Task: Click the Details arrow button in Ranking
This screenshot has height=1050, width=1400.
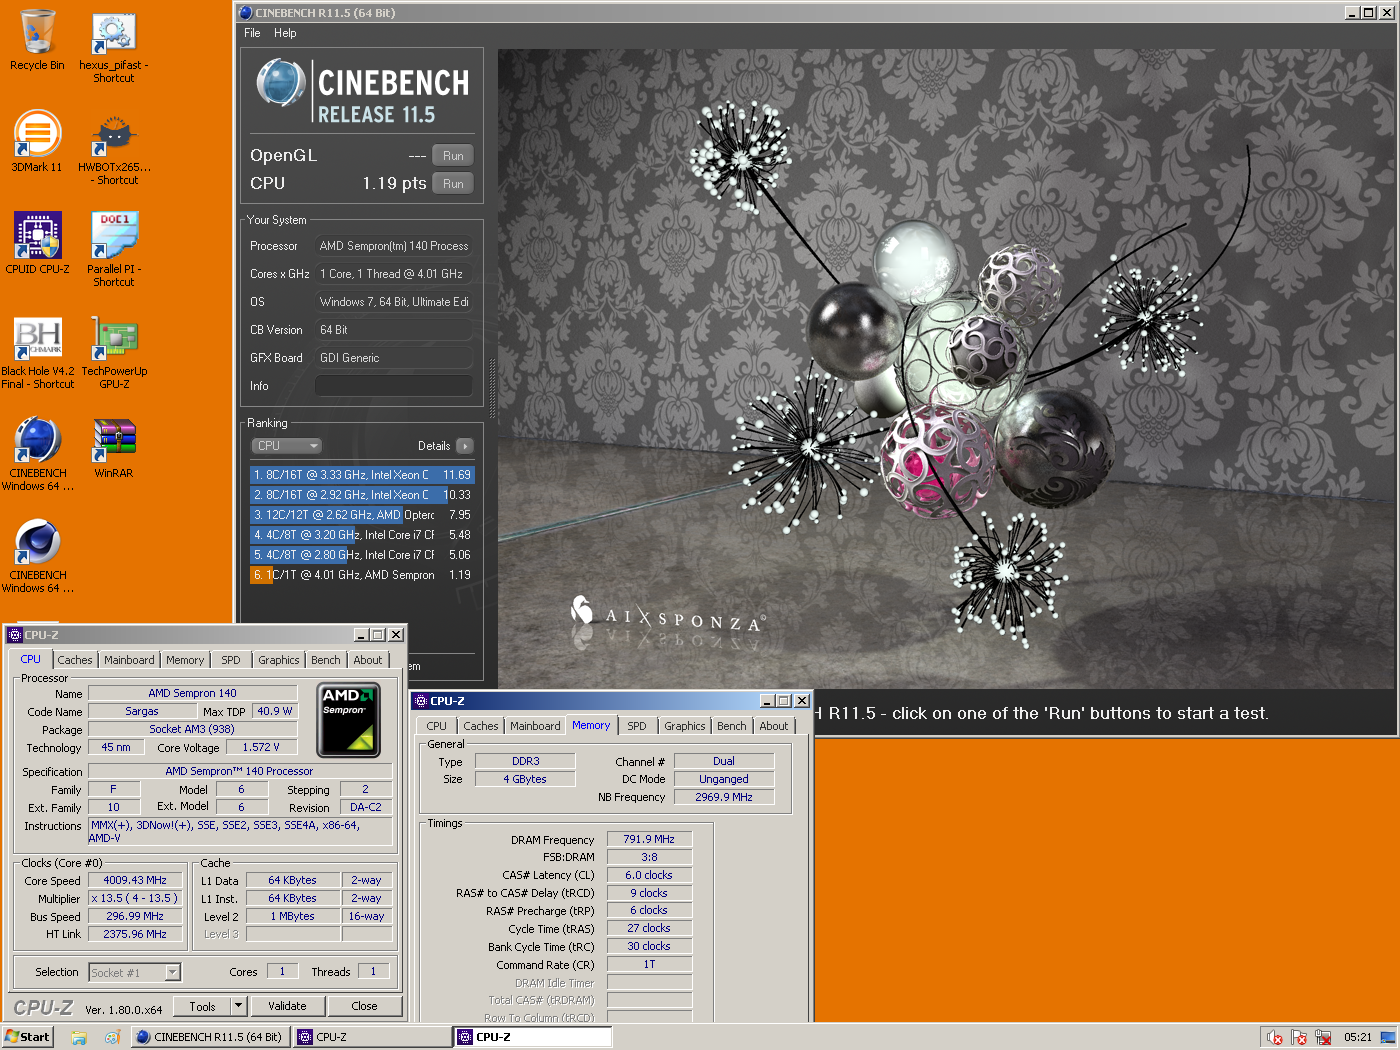Action: 465,446
